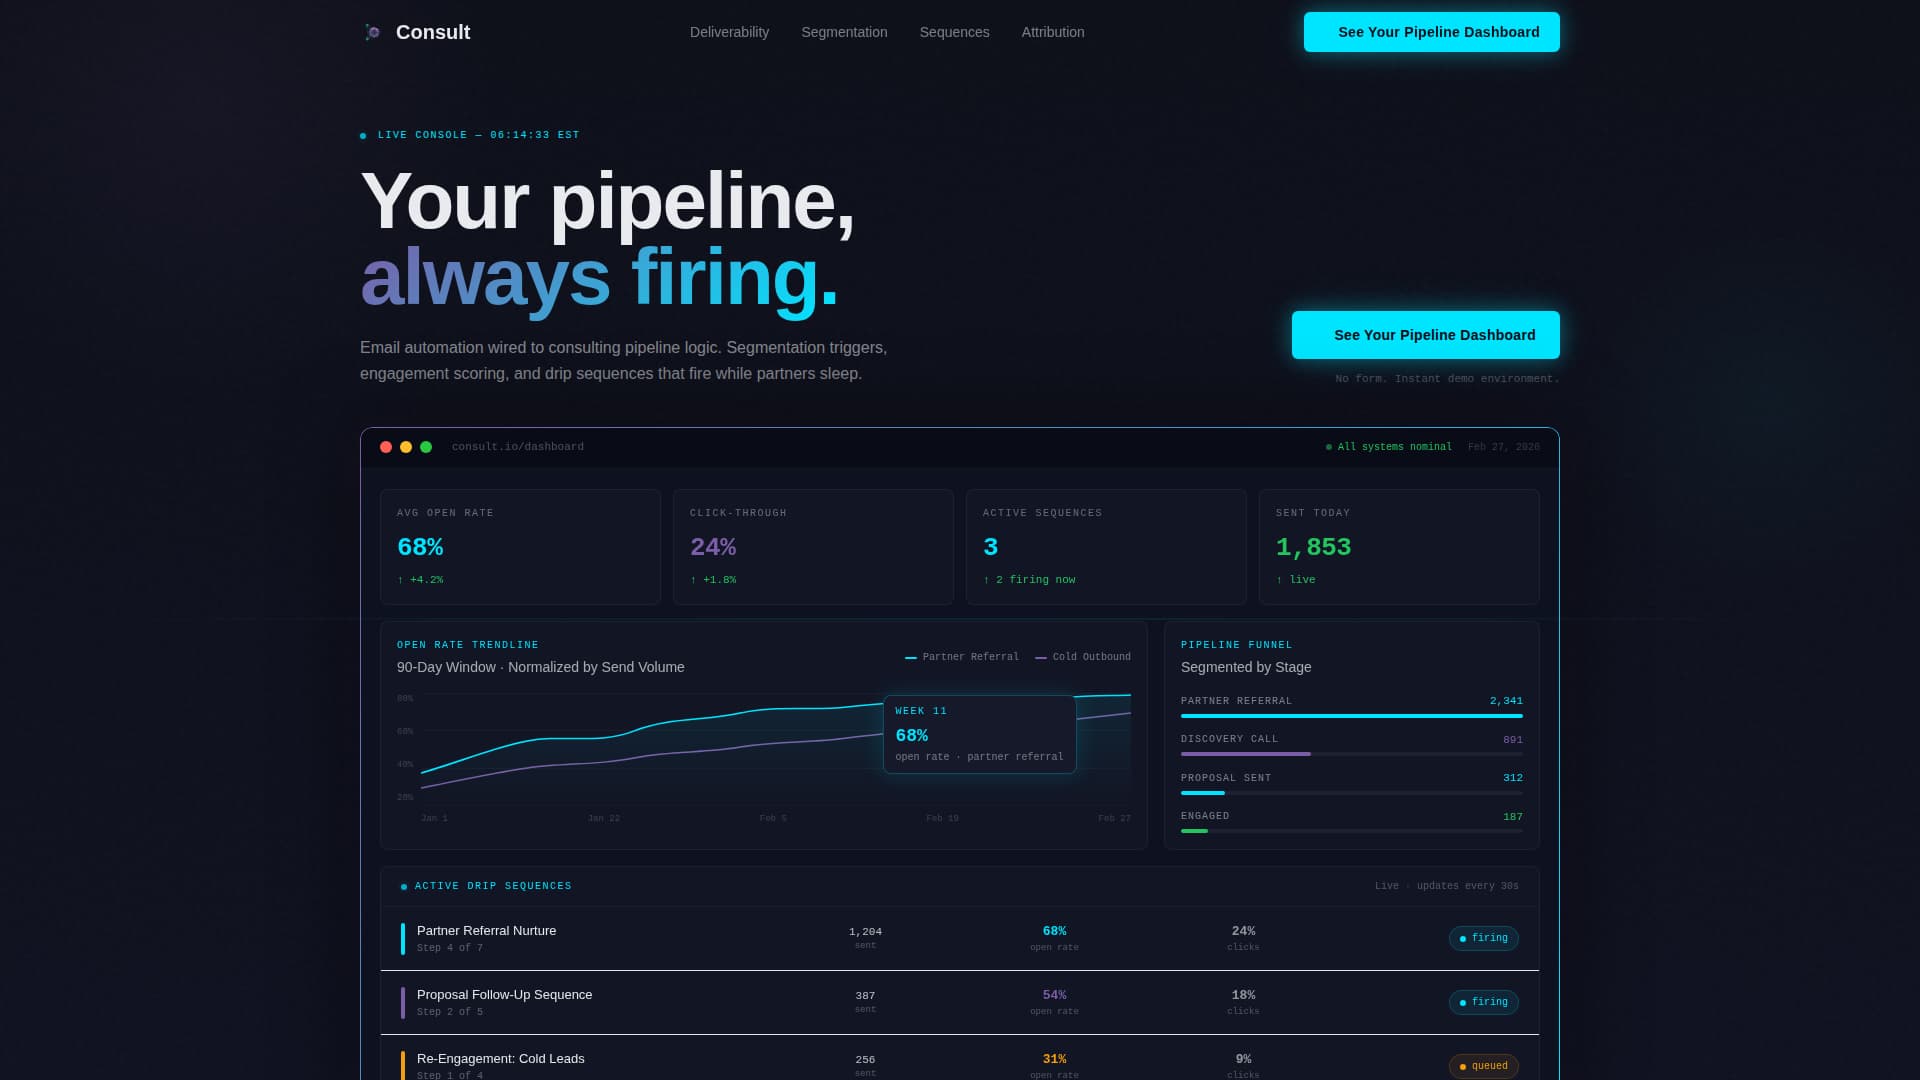Select the Avg Open Rate 68% card
Screen dimensions: 1920x1080
coord(520,547)
